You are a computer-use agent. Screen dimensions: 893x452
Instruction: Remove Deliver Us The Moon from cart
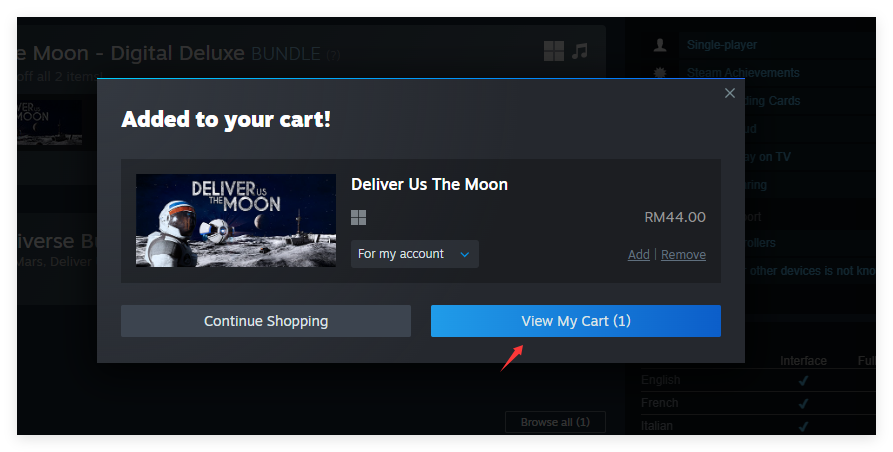click(x=683, y=254)
